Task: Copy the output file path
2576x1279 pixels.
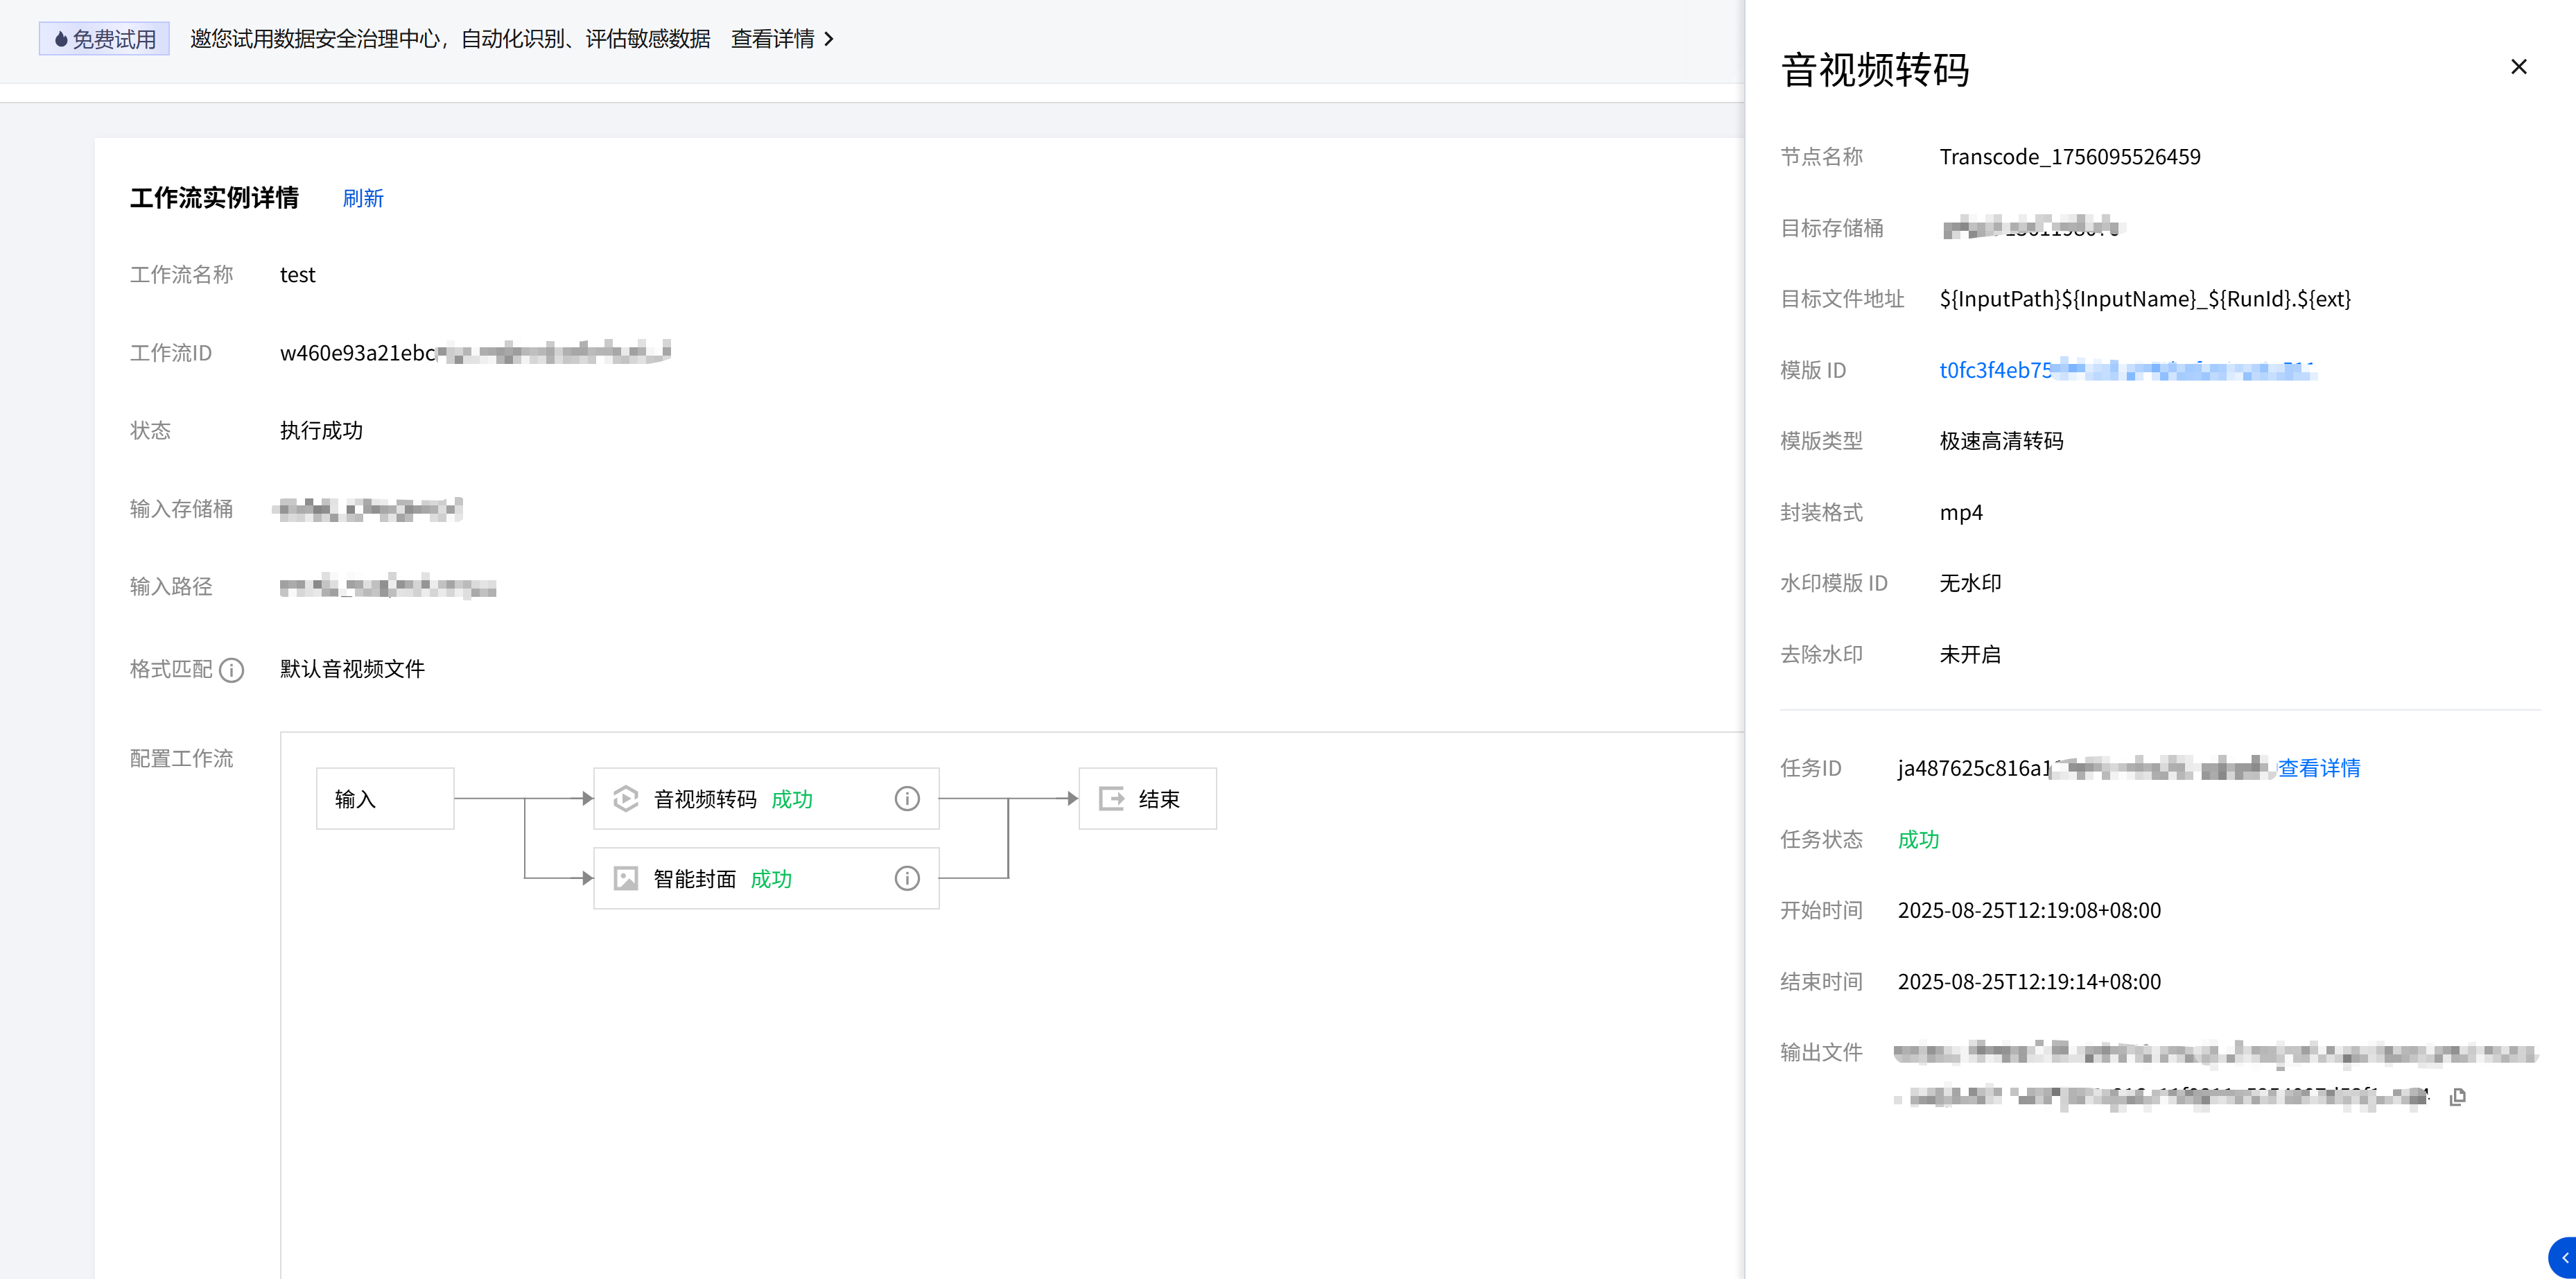Action: click(2457, 1097)
